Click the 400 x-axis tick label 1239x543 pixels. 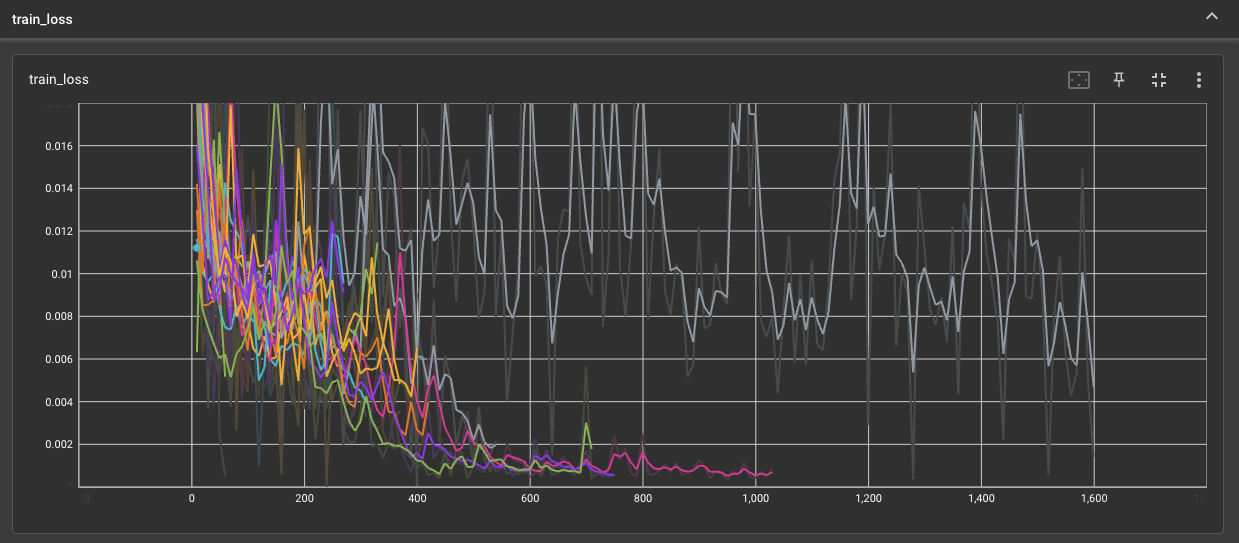pos(417,498)
